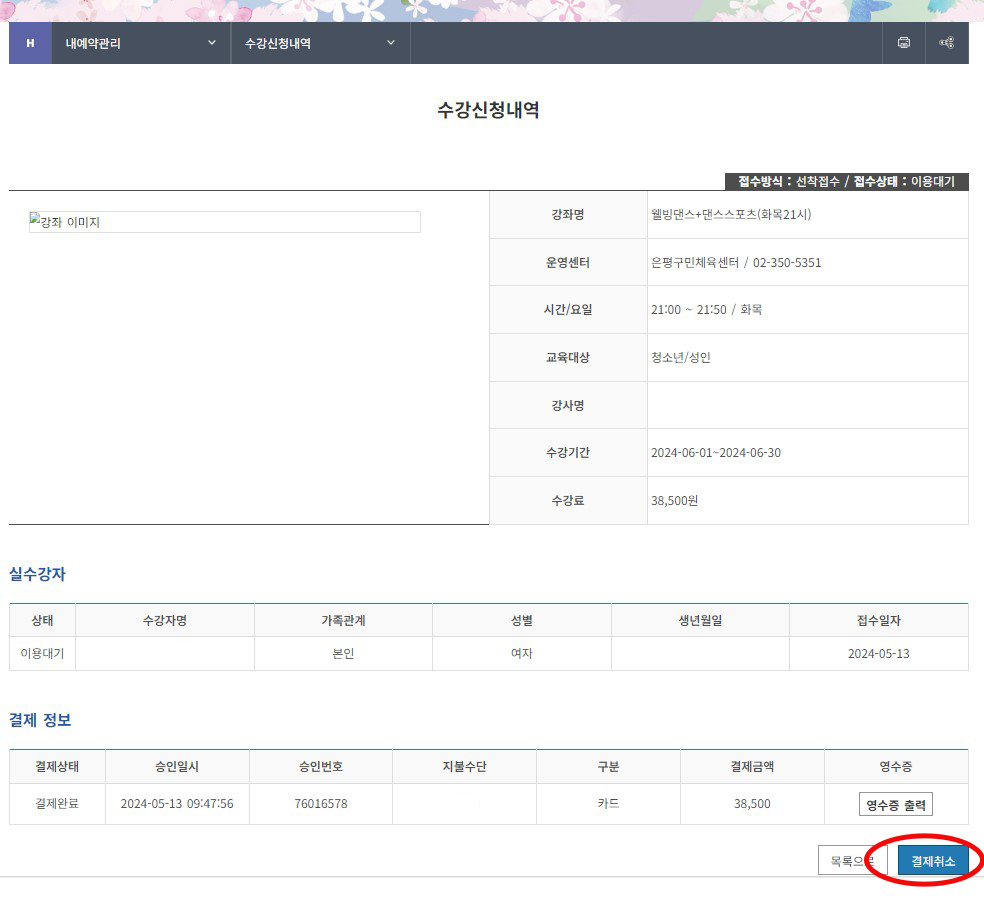This screenshot has height=900, width=984.
Task: Expand the 수강신청내역 dropdown chevron
Action: click(390, 43)
